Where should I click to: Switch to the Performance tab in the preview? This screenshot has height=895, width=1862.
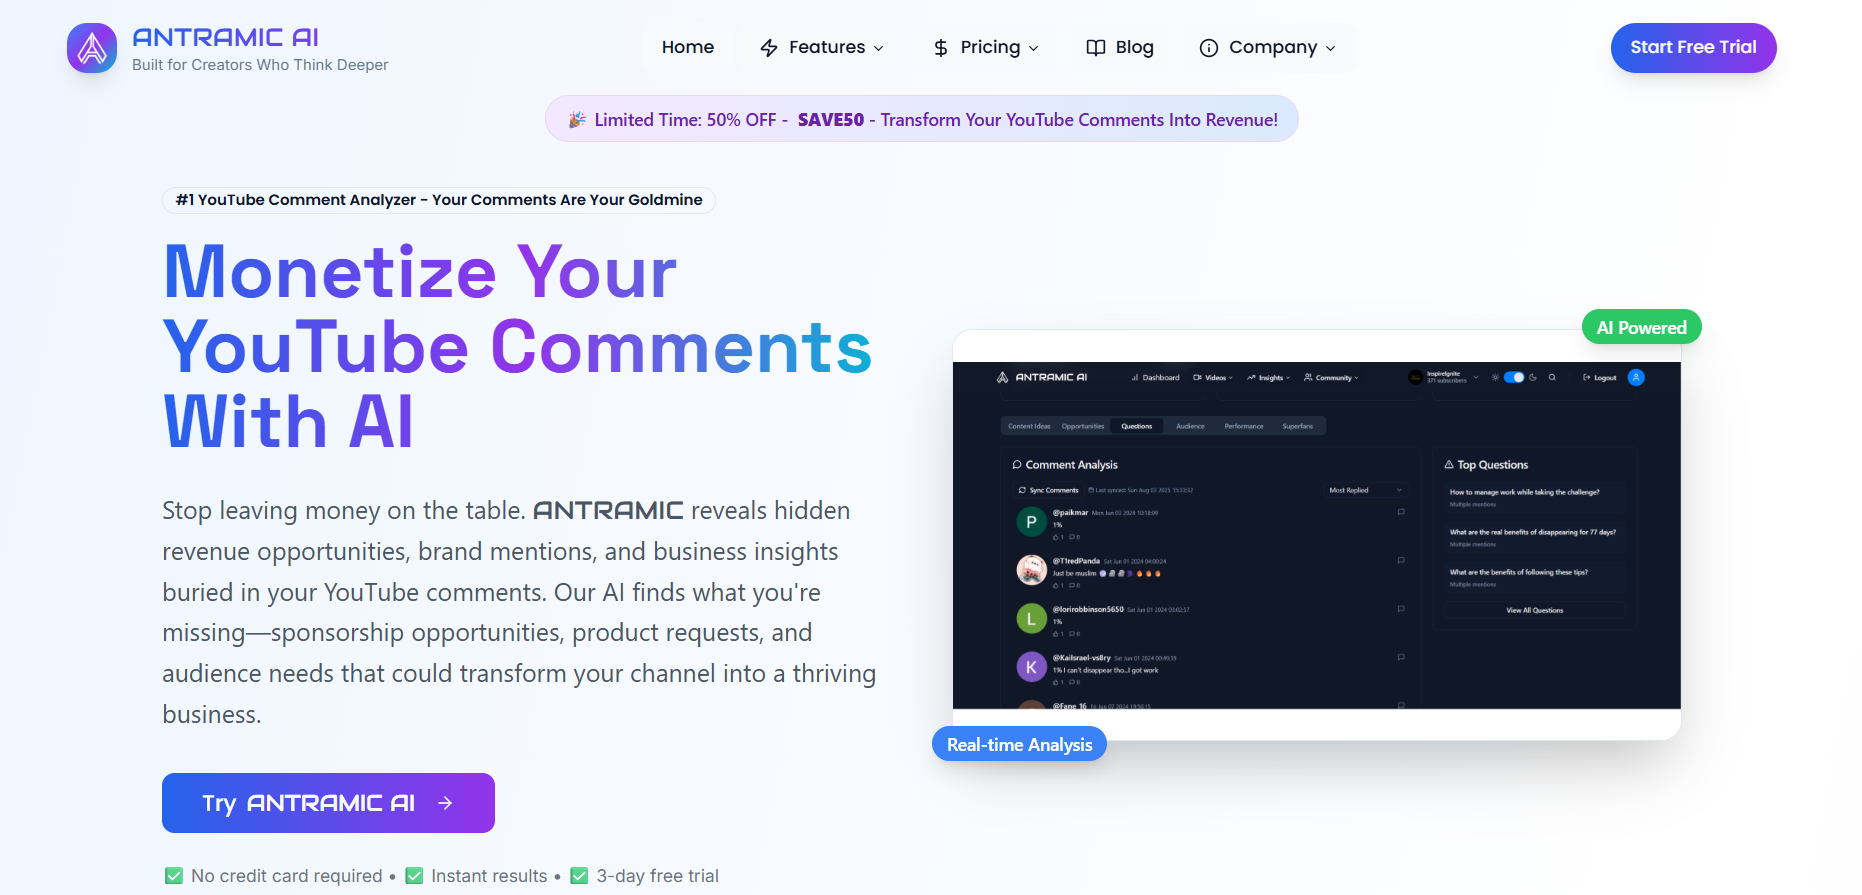pyautogui.click(x=1244, y=426)
